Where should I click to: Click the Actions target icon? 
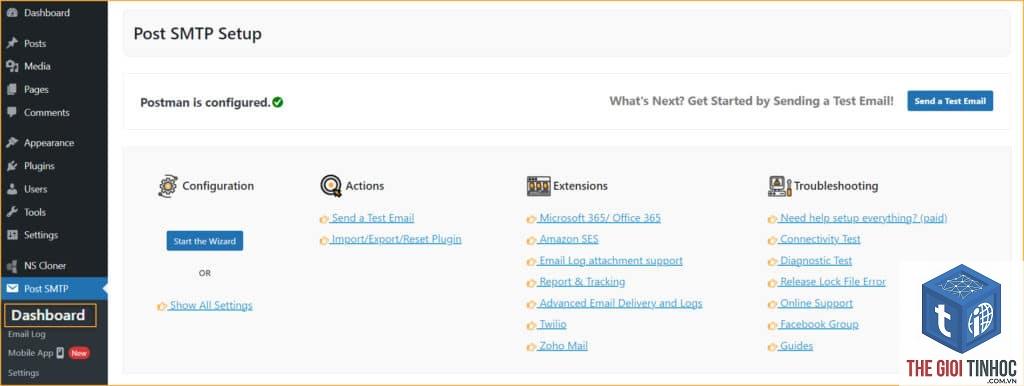click(x=330, y=186)
